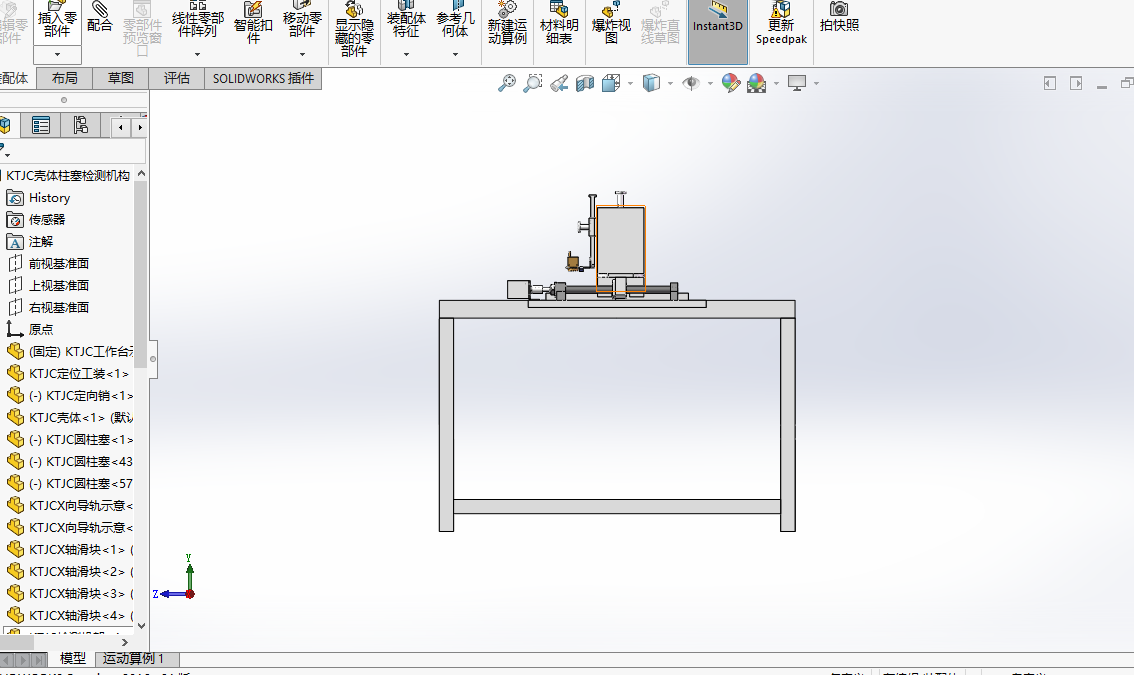Open the 移动零部件 dropdown arrow
The image size is (1134, 675).
302,54
